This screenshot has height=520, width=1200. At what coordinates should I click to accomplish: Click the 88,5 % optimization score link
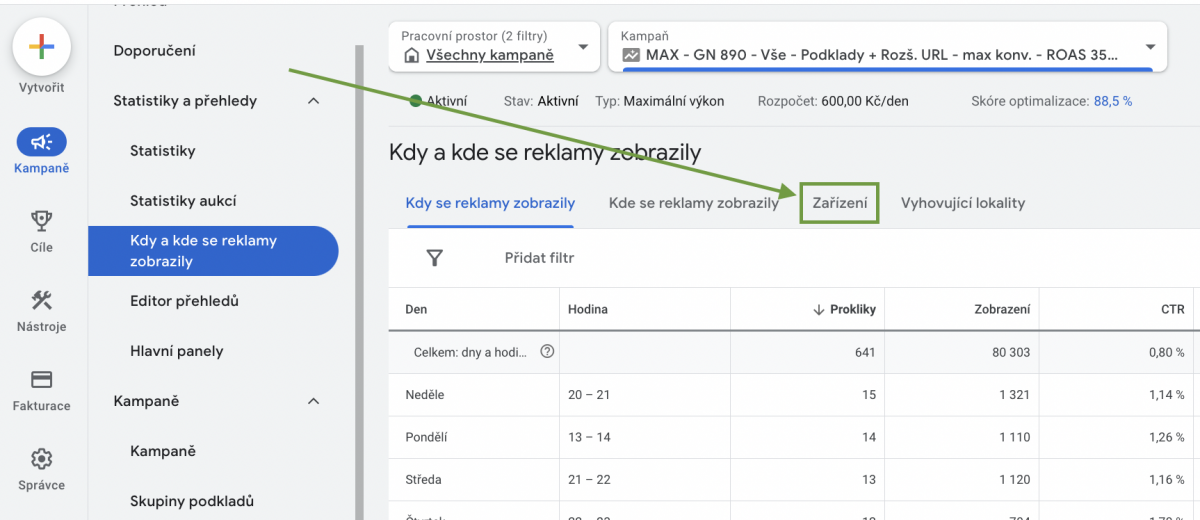click(x=1113, y=101)
